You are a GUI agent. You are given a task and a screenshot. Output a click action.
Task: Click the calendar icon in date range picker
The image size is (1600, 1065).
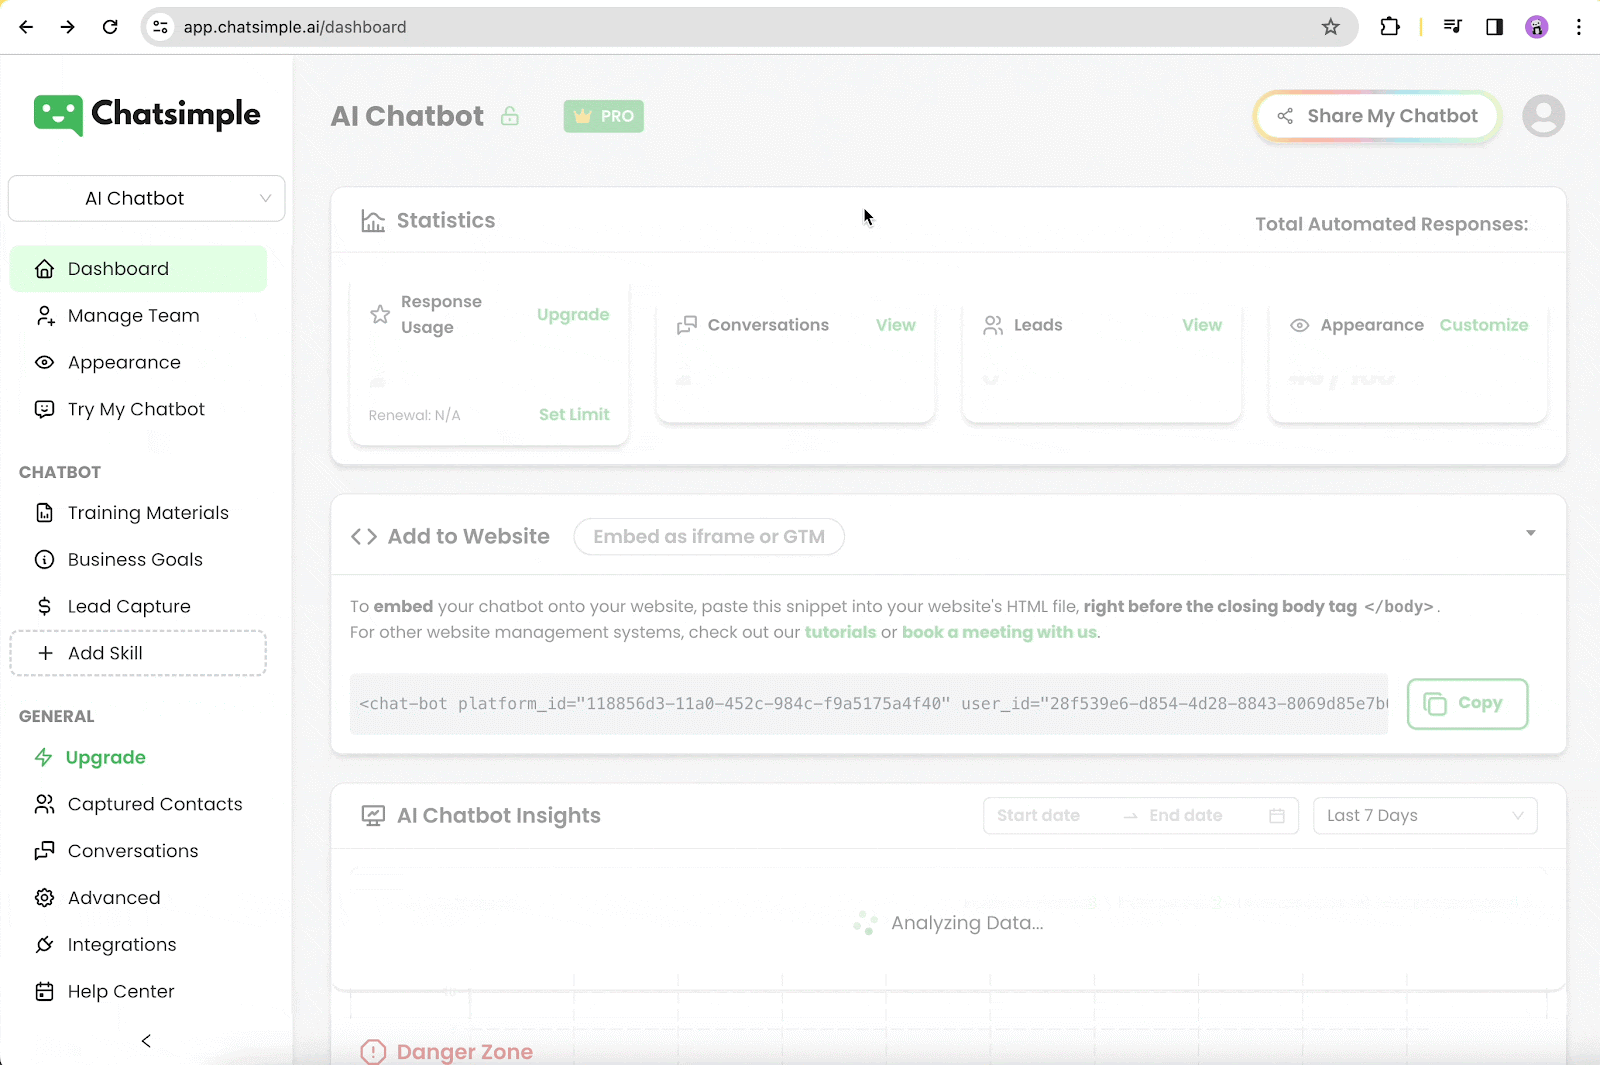pyautogui.click(x=1276, y=816)
